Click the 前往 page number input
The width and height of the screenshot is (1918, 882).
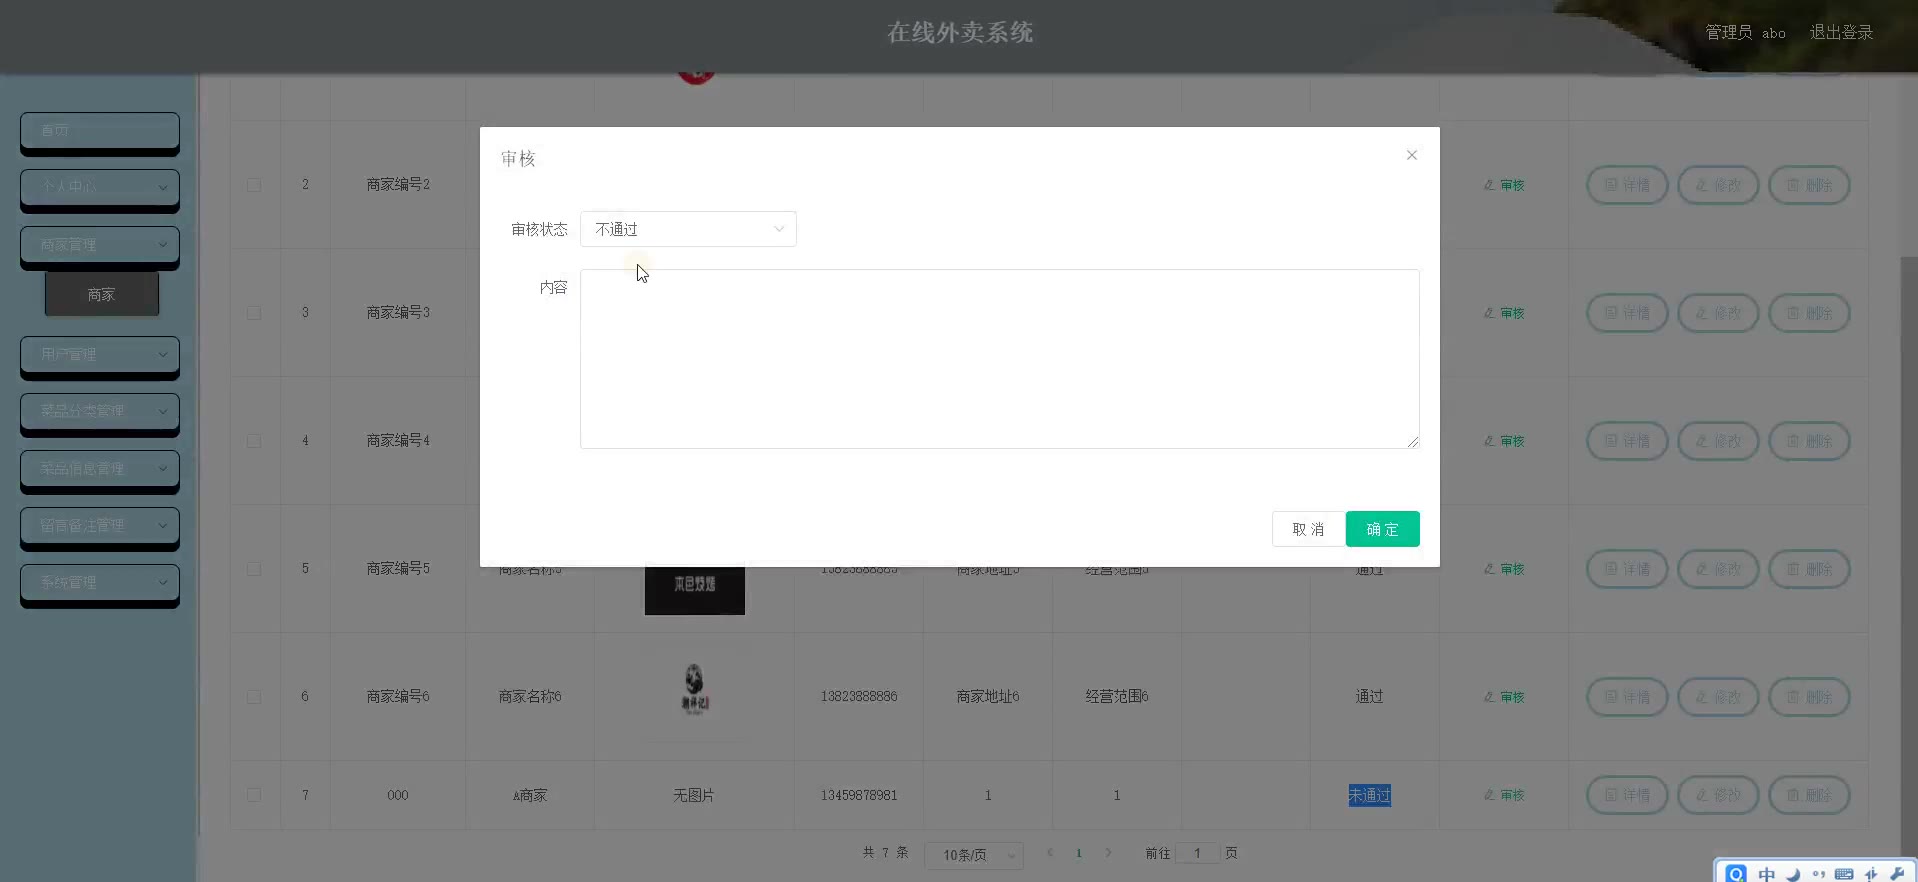click(x=1197, y=853)
